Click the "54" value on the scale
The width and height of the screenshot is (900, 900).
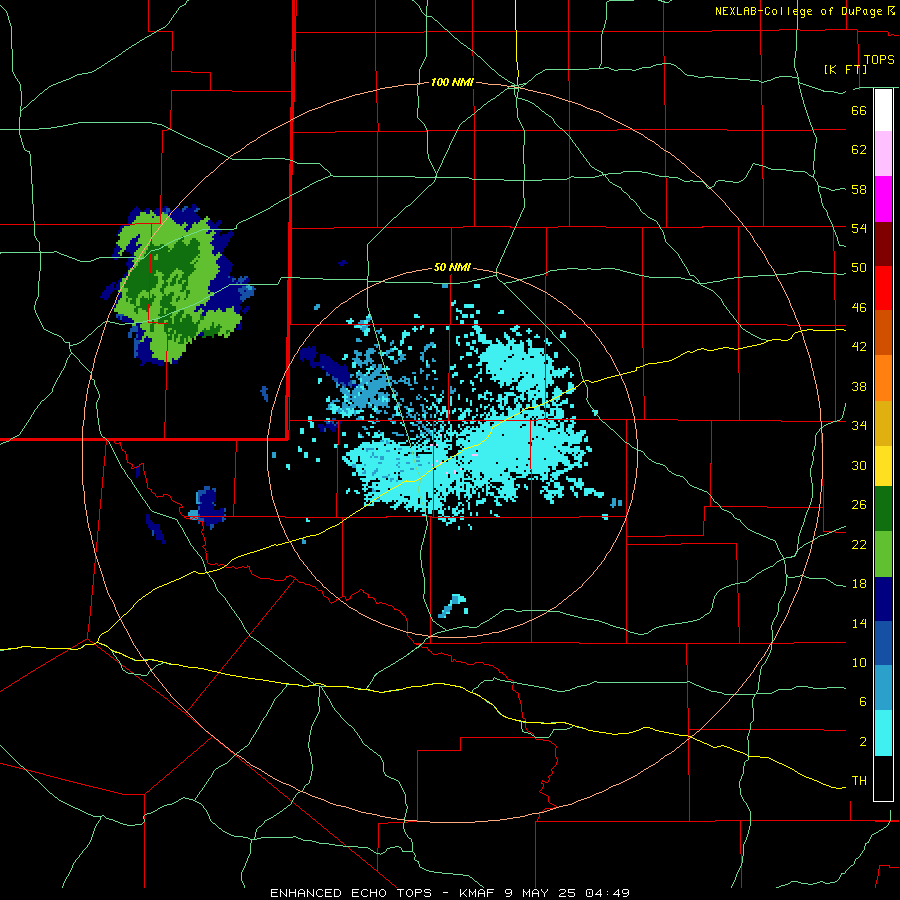pos(859,228)
